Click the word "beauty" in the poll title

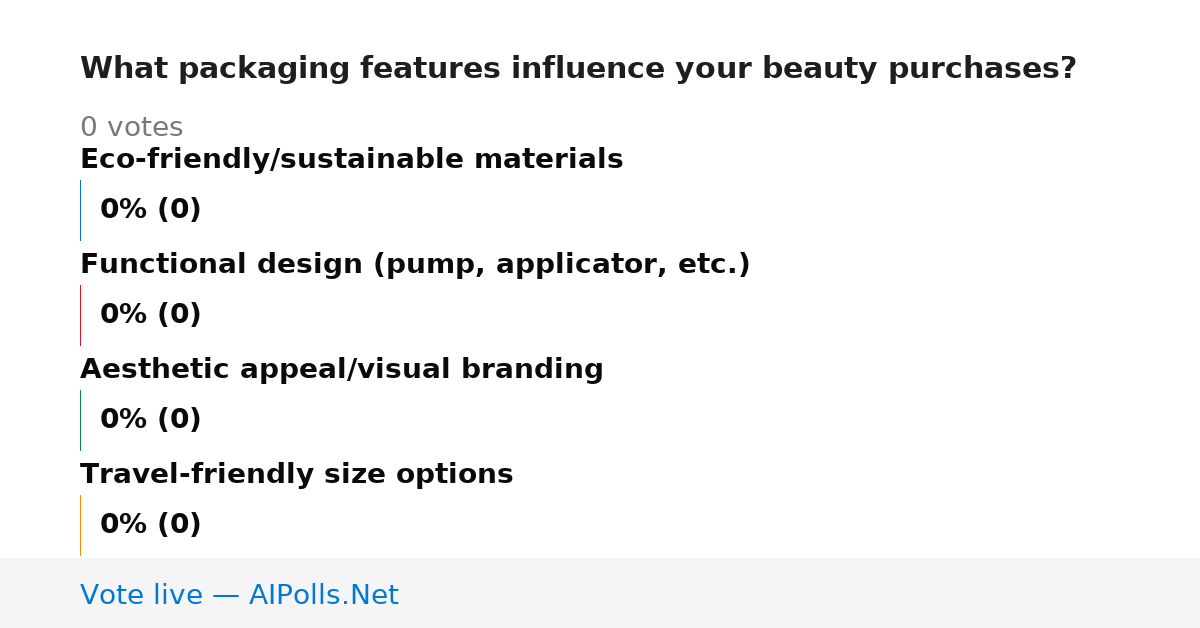click(810, 69)
